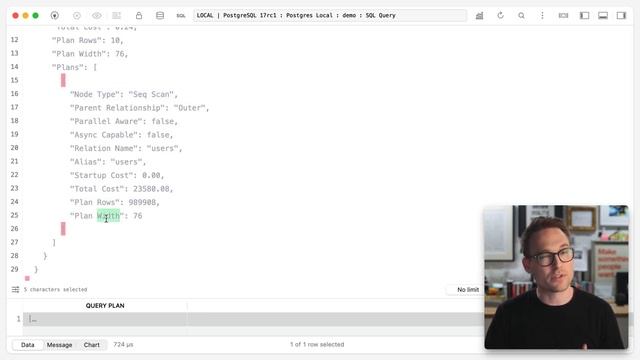
Task: Open the metrics chart toolbar icon
Action: coord(479,16)
